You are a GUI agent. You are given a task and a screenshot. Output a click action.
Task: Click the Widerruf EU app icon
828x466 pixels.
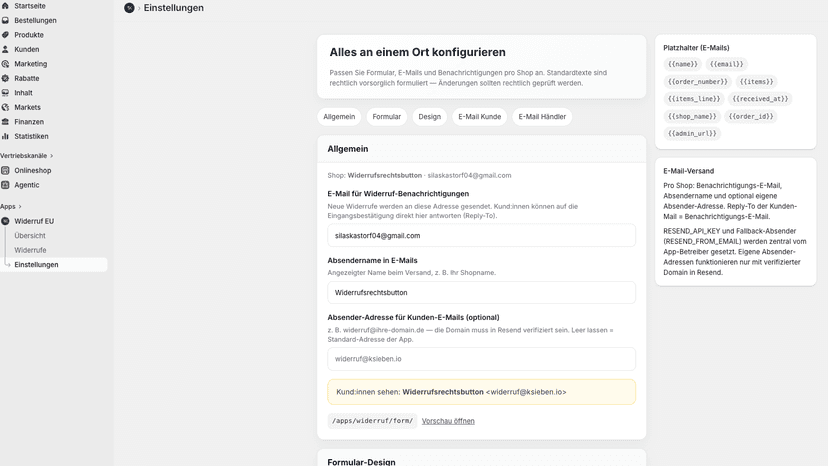coord(5,221)
